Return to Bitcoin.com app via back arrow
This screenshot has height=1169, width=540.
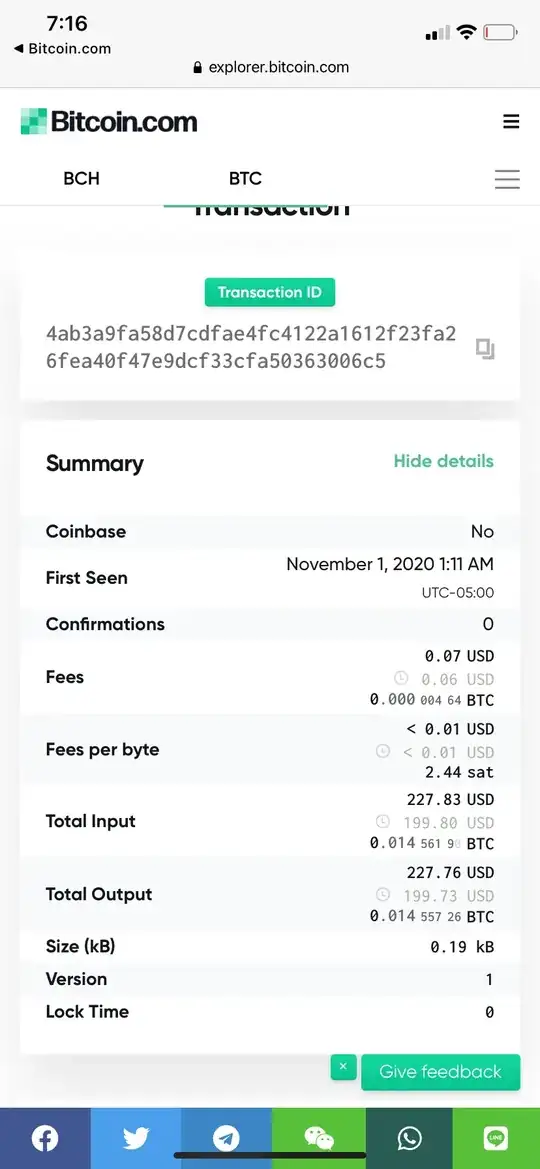pyautogui.click(x=62, y=49)
